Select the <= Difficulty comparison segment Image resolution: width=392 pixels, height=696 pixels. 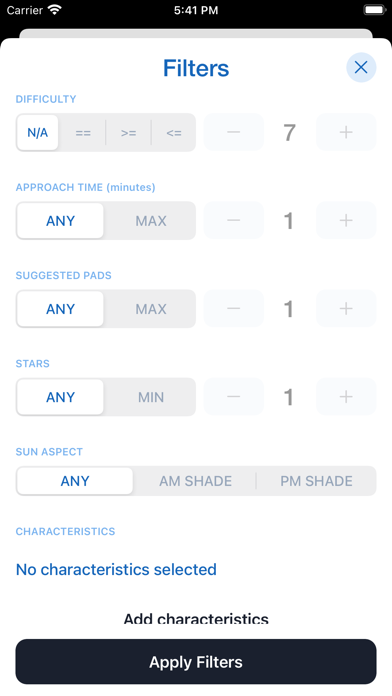click(x=174, y=133)
